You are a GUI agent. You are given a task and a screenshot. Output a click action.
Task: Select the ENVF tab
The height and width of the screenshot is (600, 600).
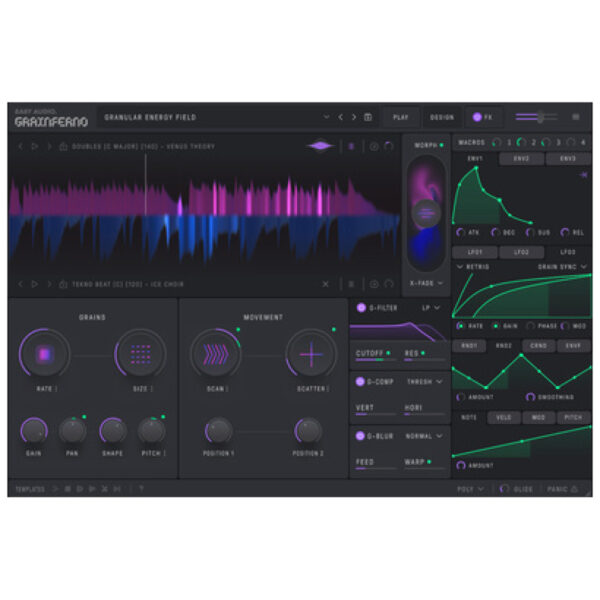573,346
